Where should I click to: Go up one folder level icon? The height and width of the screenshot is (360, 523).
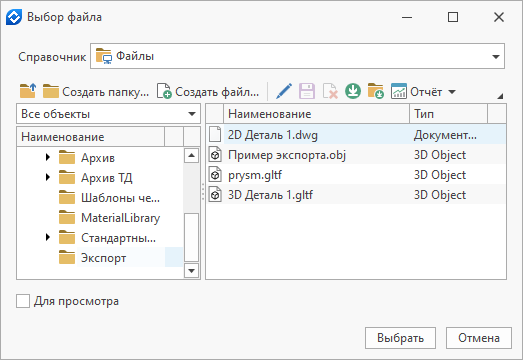click(28, 91)
